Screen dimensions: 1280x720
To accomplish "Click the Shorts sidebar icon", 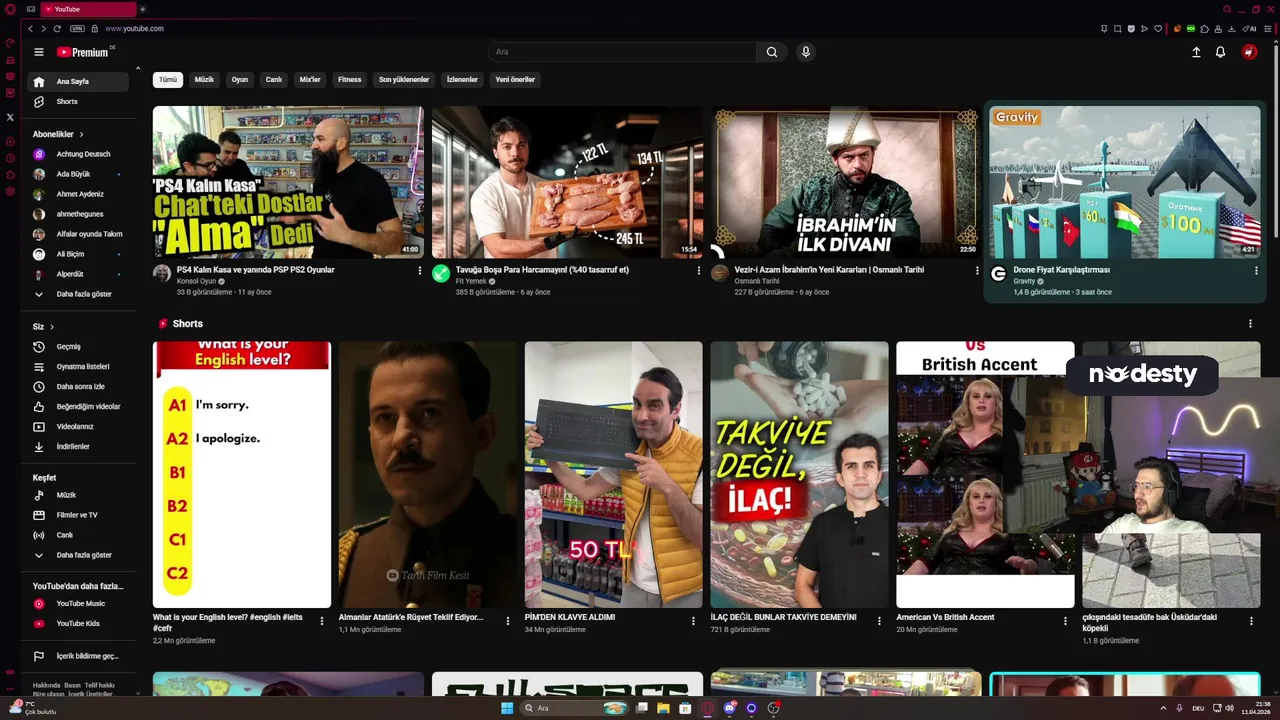I will (x=39, y=102).
